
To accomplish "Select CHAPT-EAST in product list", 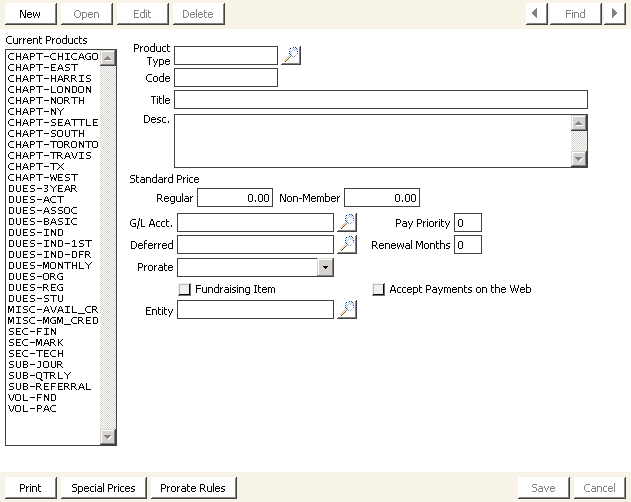I will (x=53, y=67).
